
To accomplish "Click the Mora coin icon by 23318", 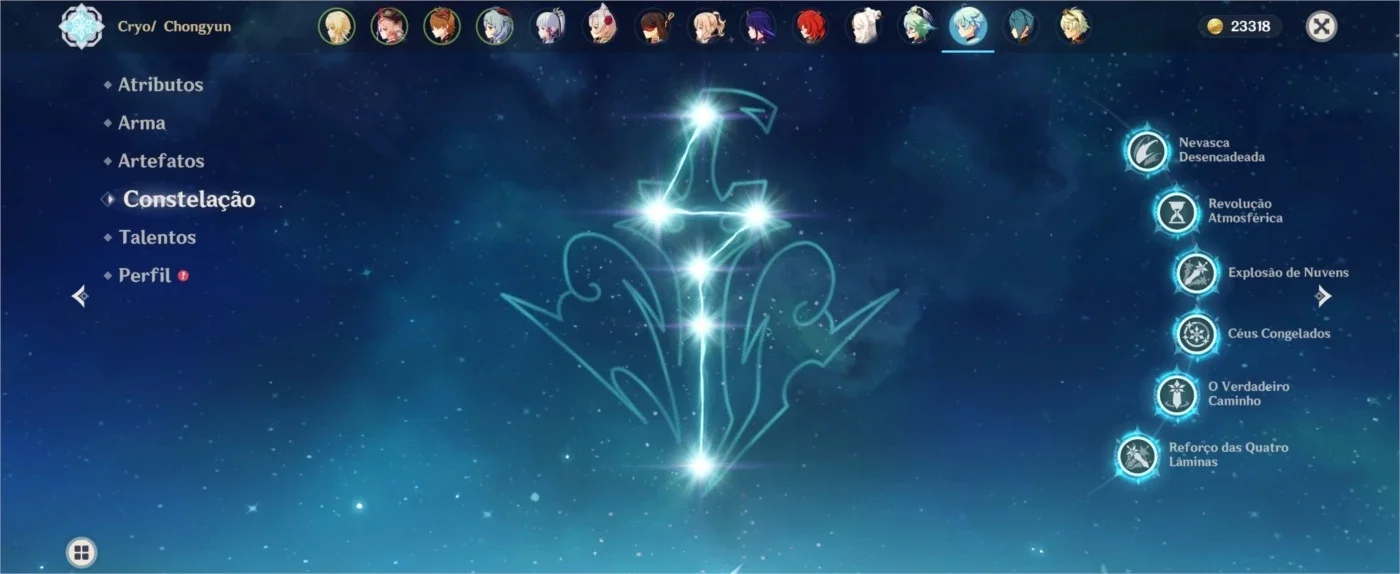I will pyautogui.click(x=1216, y=27).
